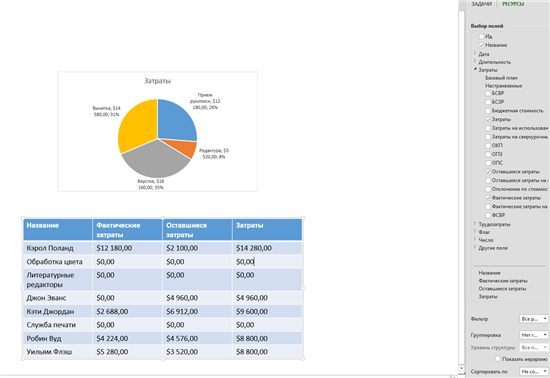
Task: Open the Базовый план subgroup
Action: coord(501,78)
